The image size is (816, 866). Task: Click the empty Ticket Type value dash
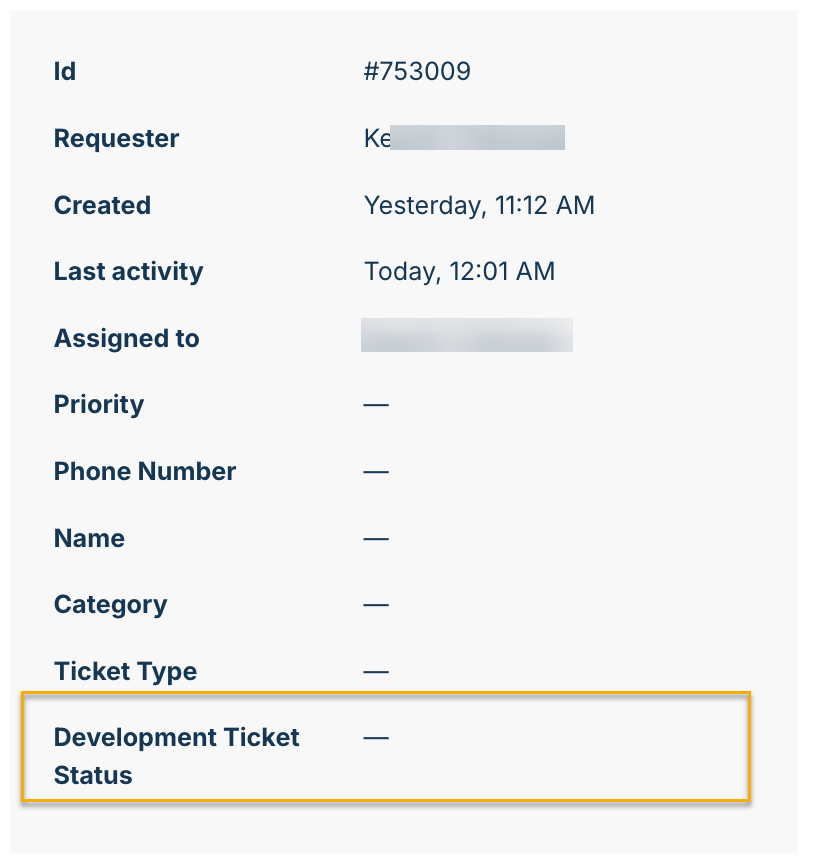click(376, 671)
